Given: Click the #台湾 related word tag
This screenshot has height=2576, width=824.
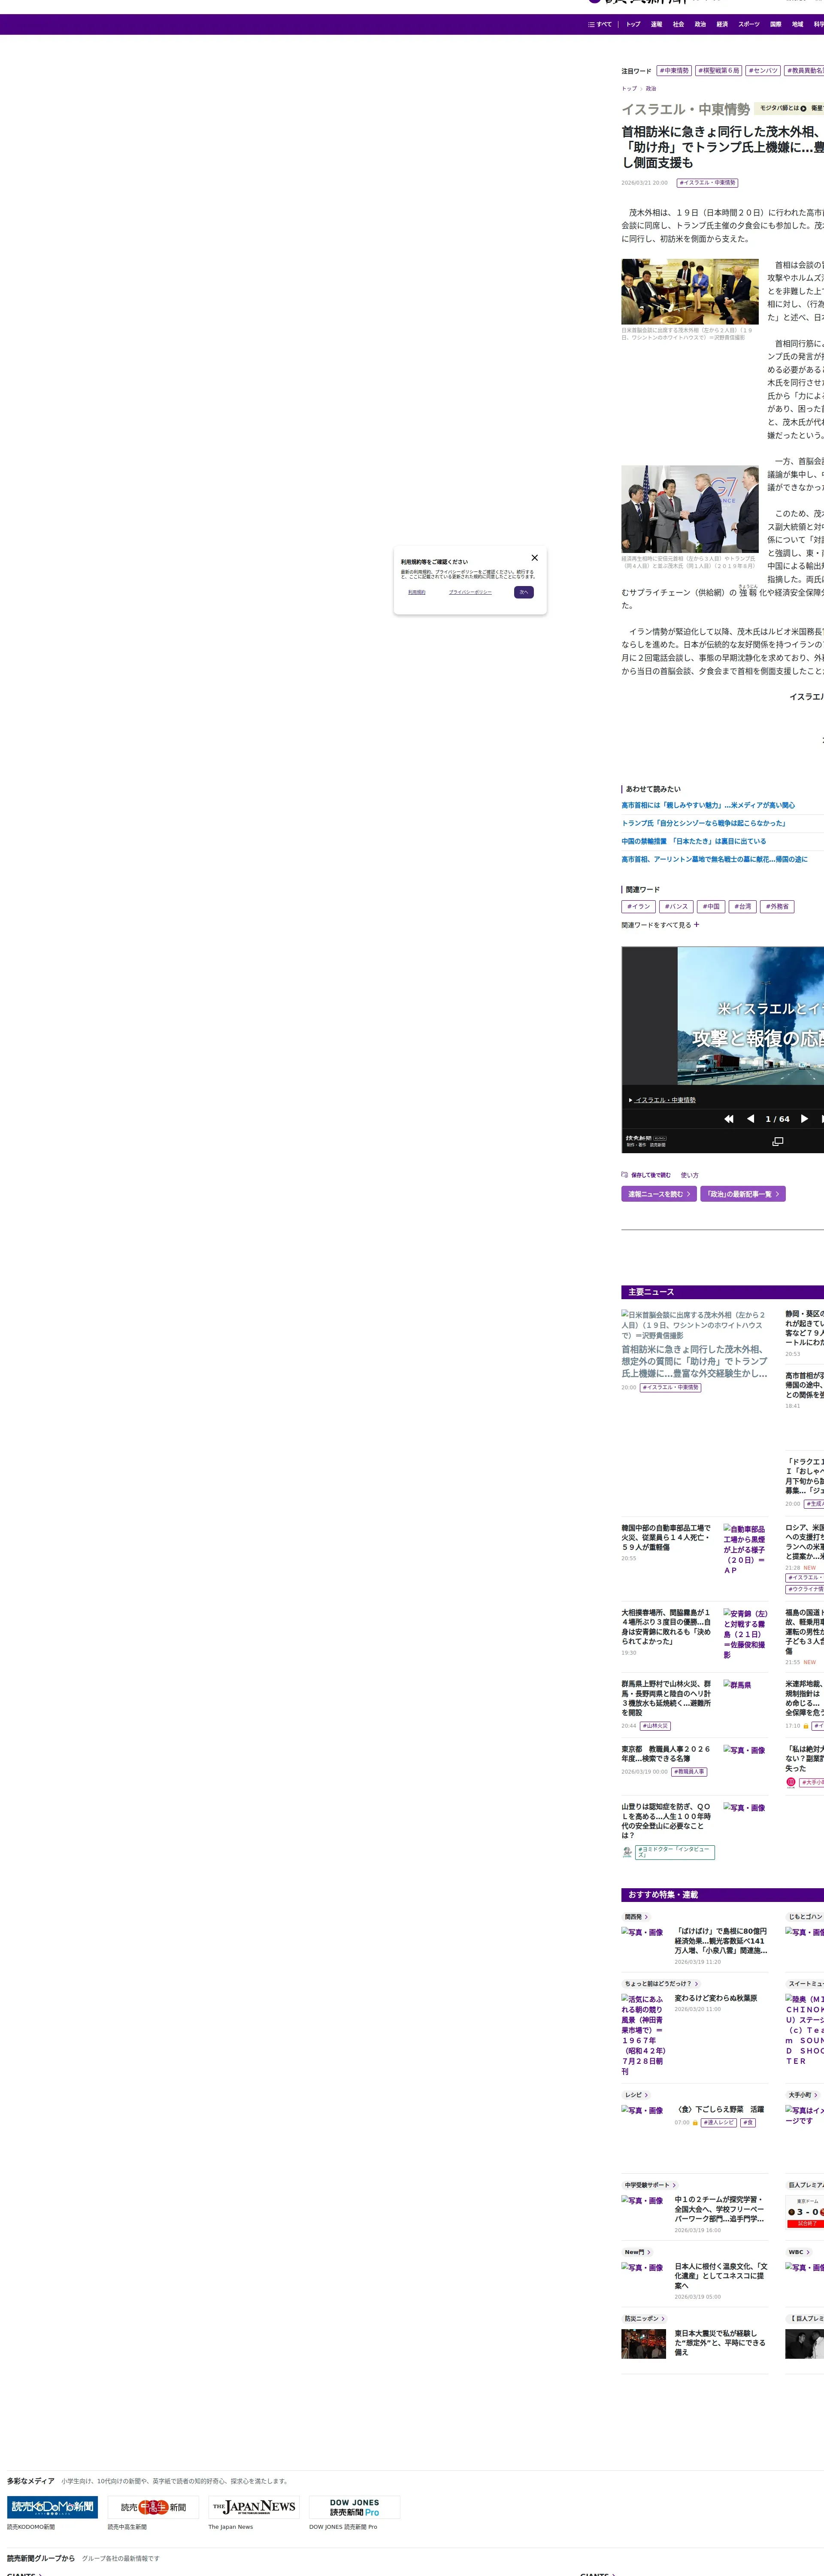Looking at the screenshot, I should 743,907.
